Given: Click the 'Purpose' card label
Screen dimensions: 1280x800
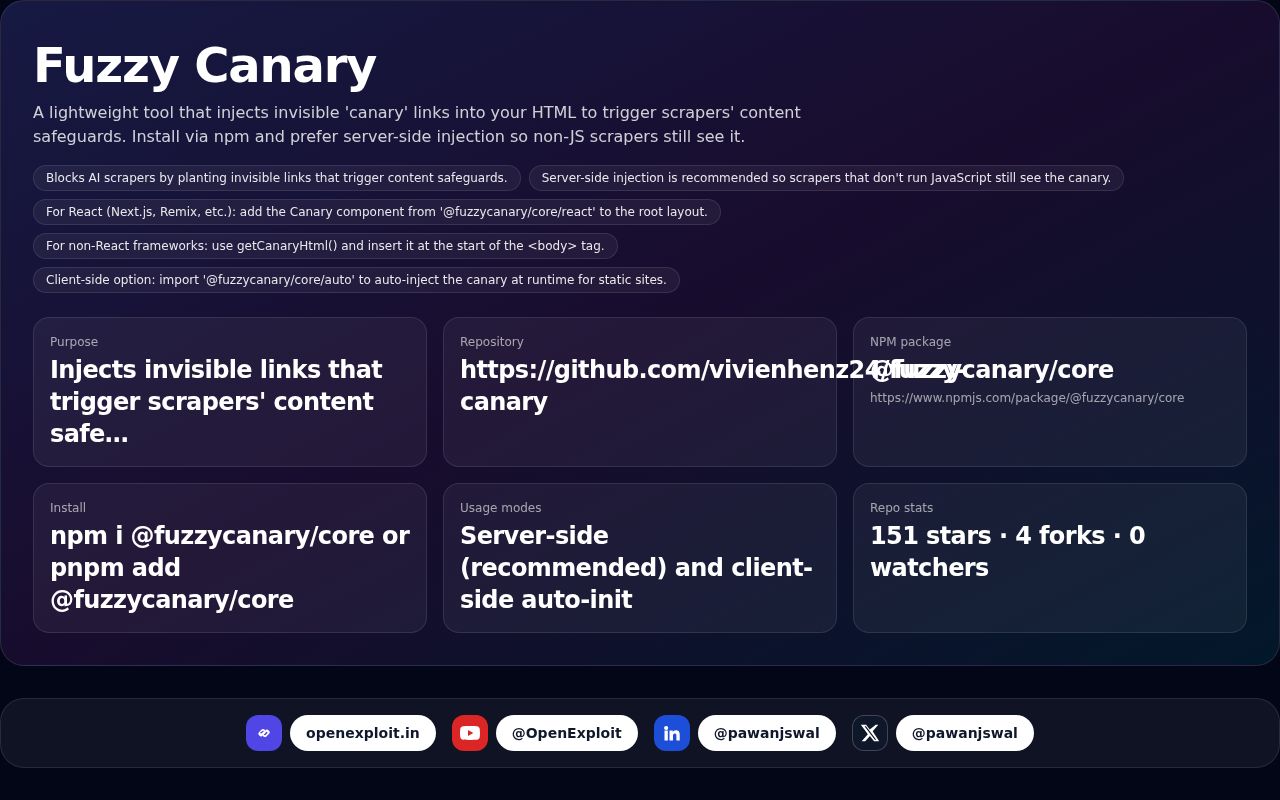Looking at the screenshot, I should tap(74, 342).
